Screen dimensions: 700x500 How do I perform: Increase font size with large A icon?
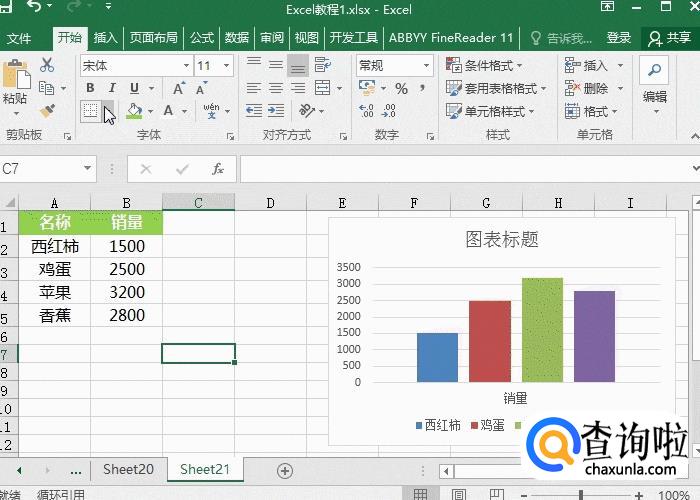179,88
